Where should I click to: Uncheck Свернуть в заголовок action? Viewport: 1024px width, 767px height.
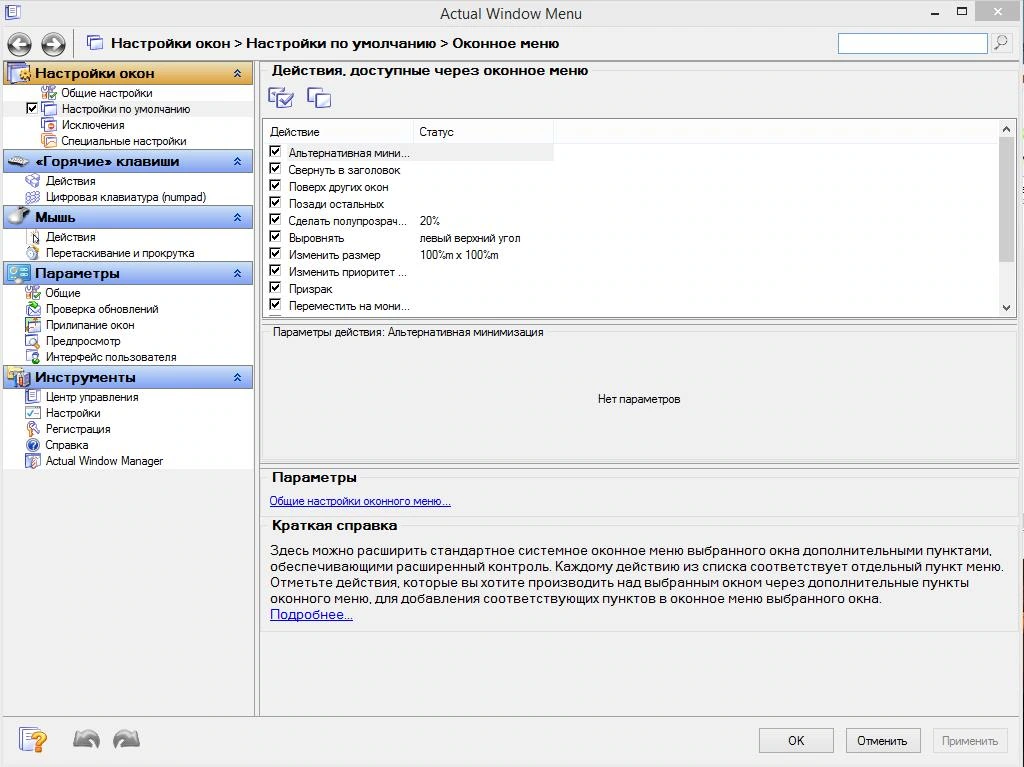click(275, 169)
